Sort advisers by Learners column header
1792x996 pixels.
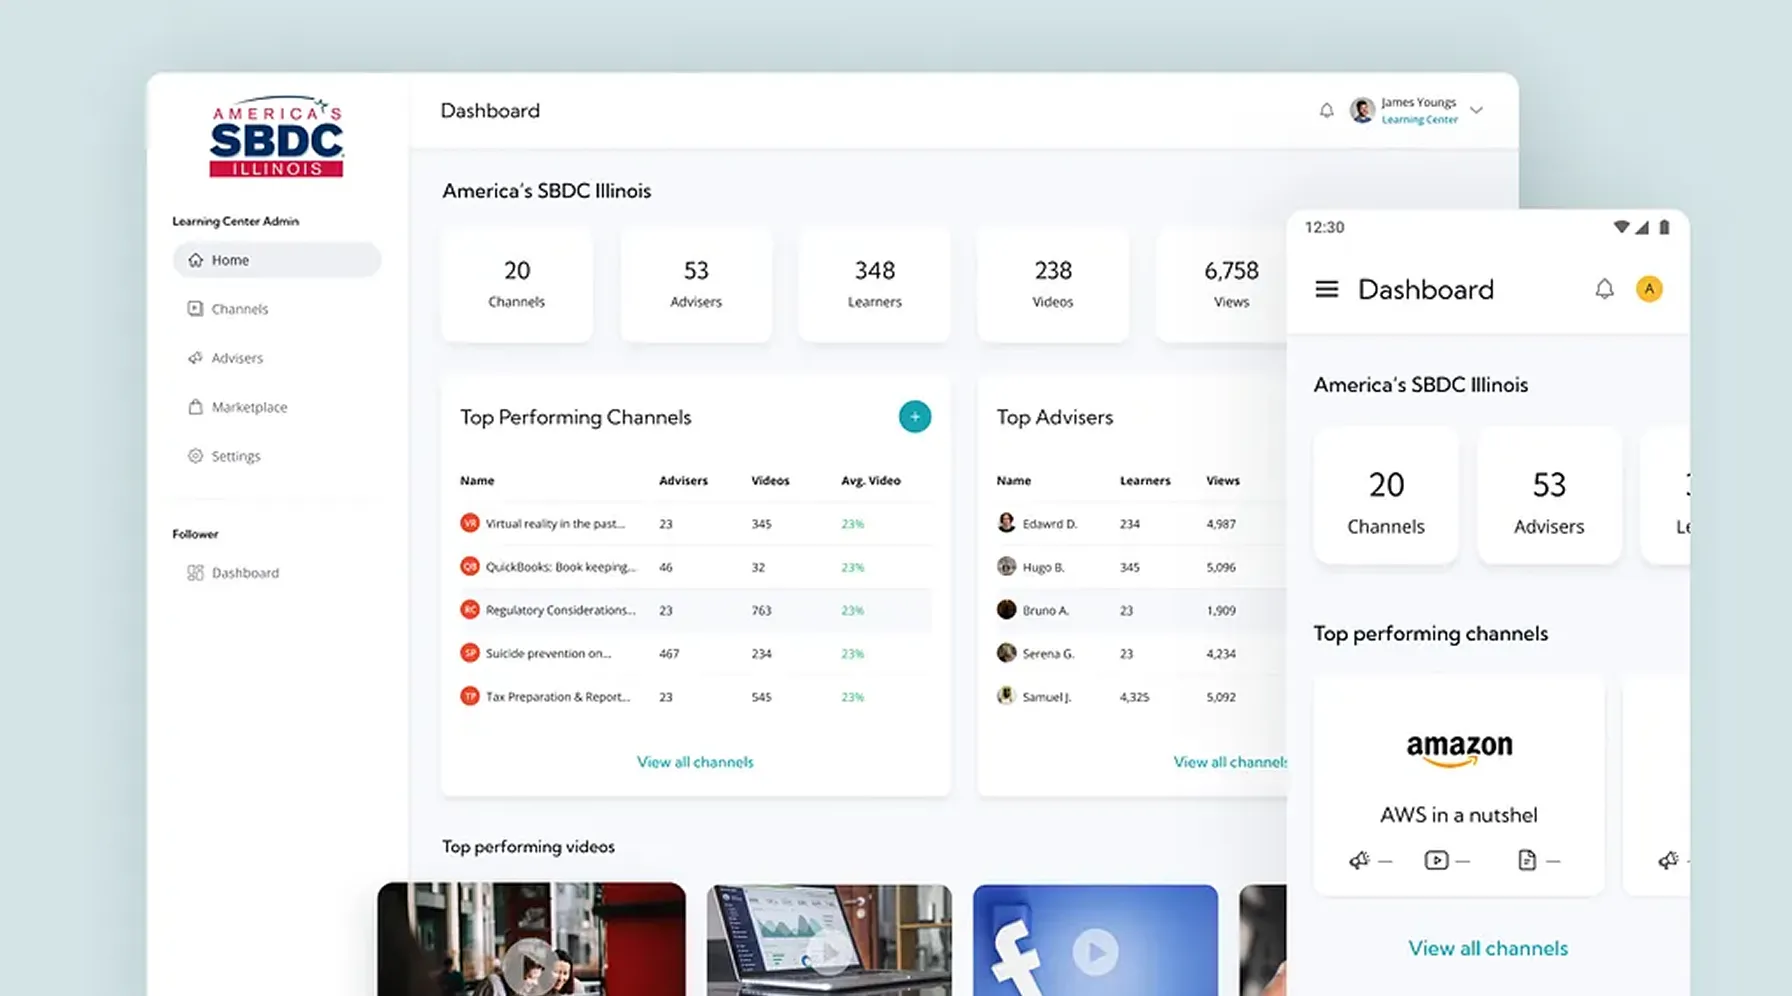pos(1145,481)
